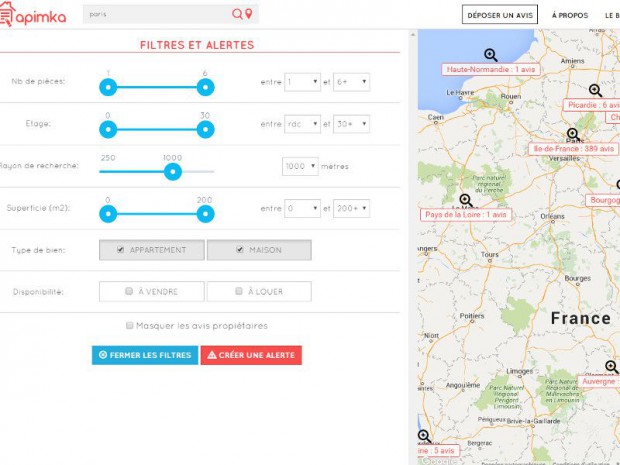Click the Orléans city label on map

point(552,216)
